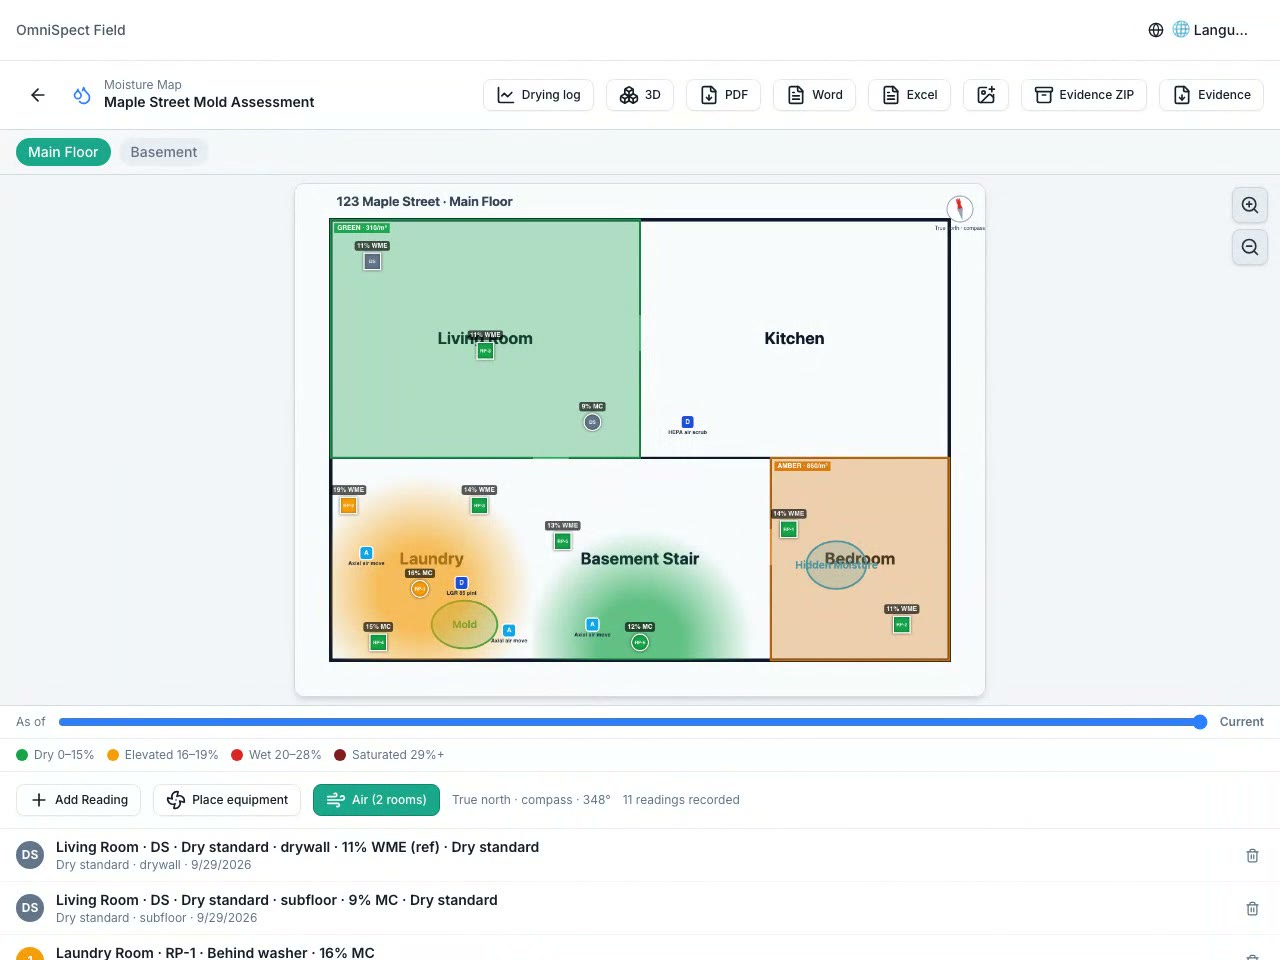Click the As of timeline slider handle
Image resolution: width=1280 pixels, height=960 pixels.
pyautogui.click(x=1200, y=722)
